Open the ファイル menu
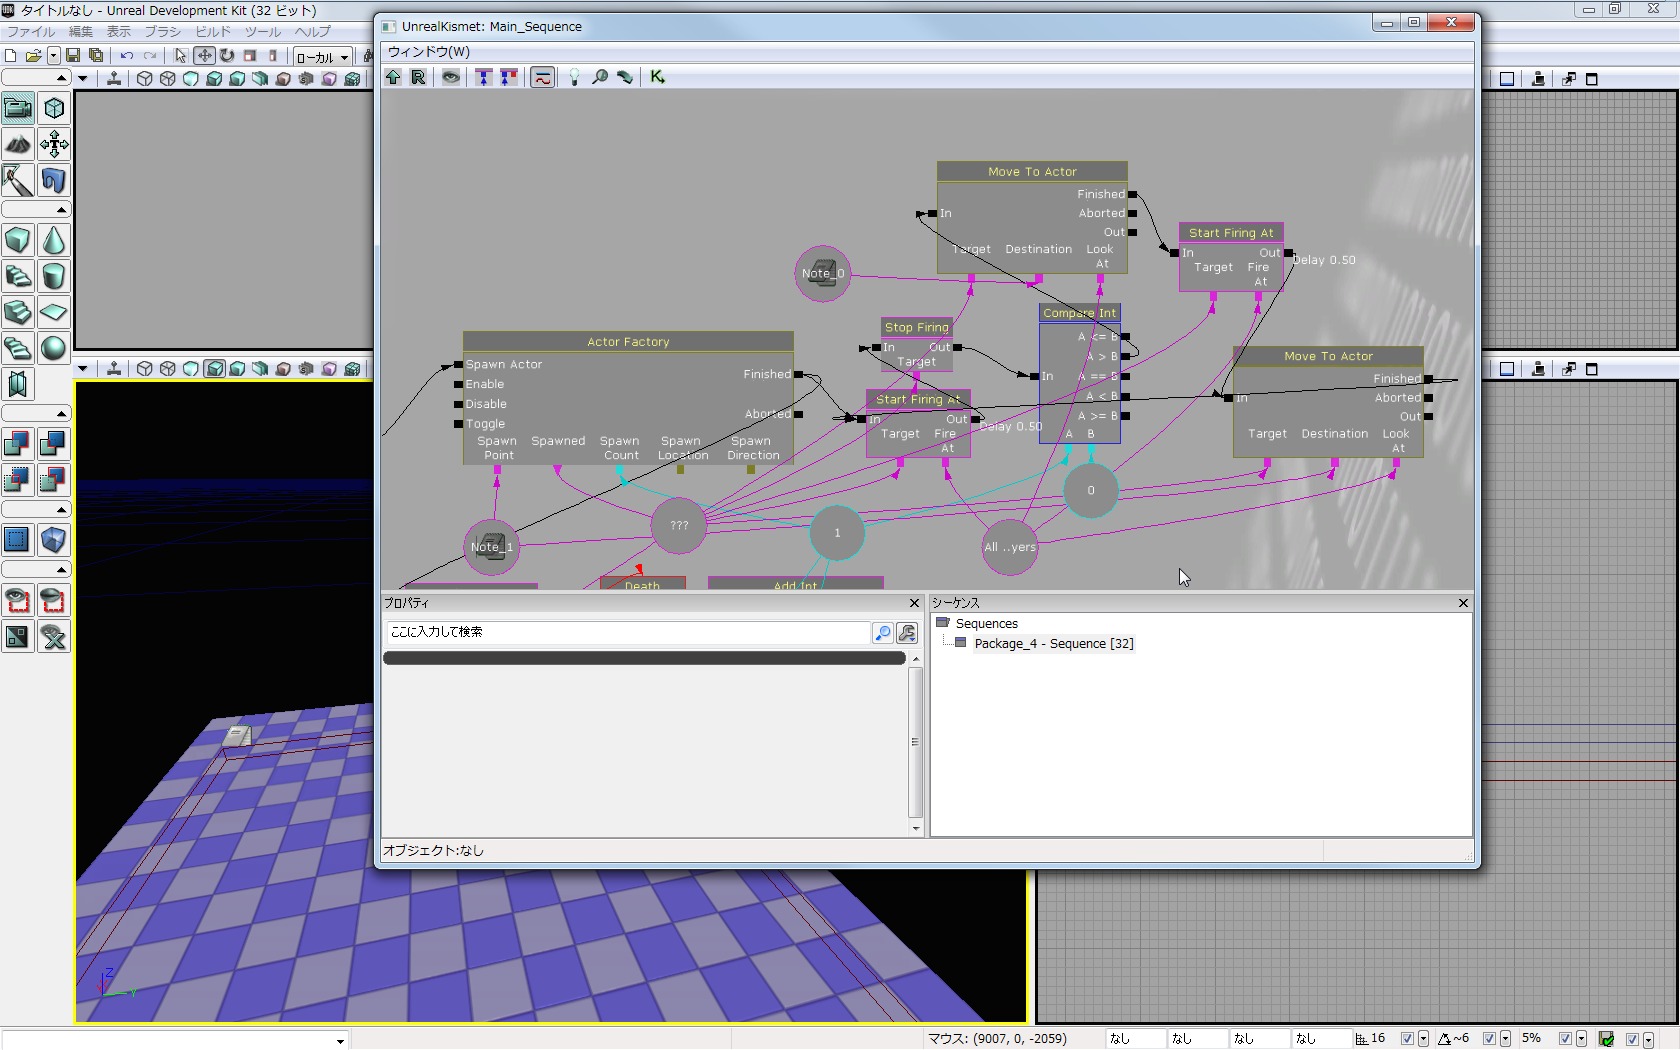This screenshot has height=1050, width=1680. tap(31, 32)
